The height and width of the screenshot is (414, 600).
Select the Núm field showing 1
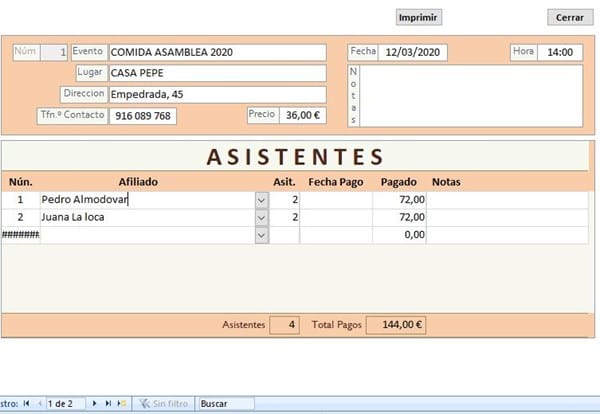tap(54, 52)
